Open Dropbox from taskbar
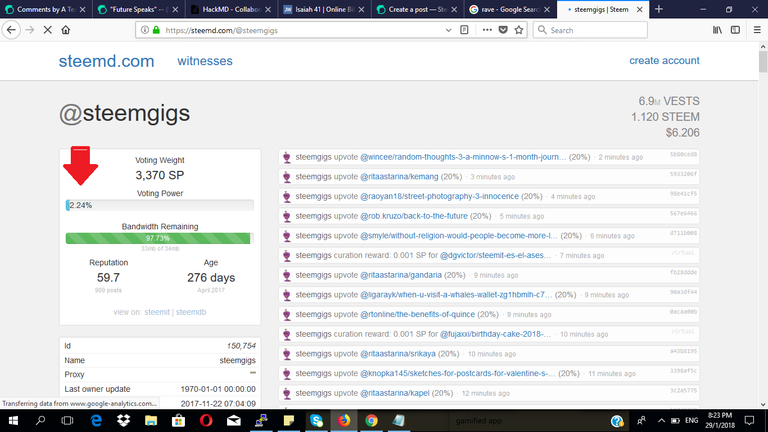This screenshot has width=768, height=432. tap(123, 420)
